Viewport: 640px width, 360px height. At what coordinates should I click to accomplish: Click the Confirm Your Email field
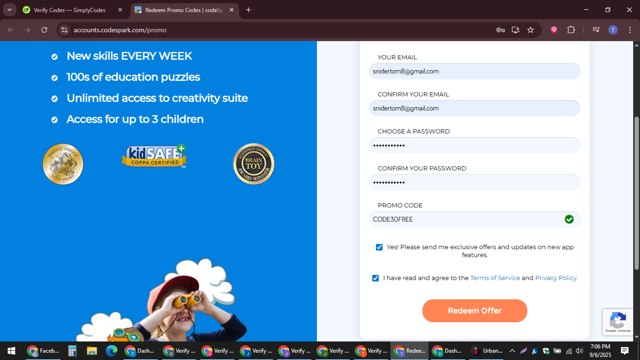pyautogui.click(x=474, y=108)
